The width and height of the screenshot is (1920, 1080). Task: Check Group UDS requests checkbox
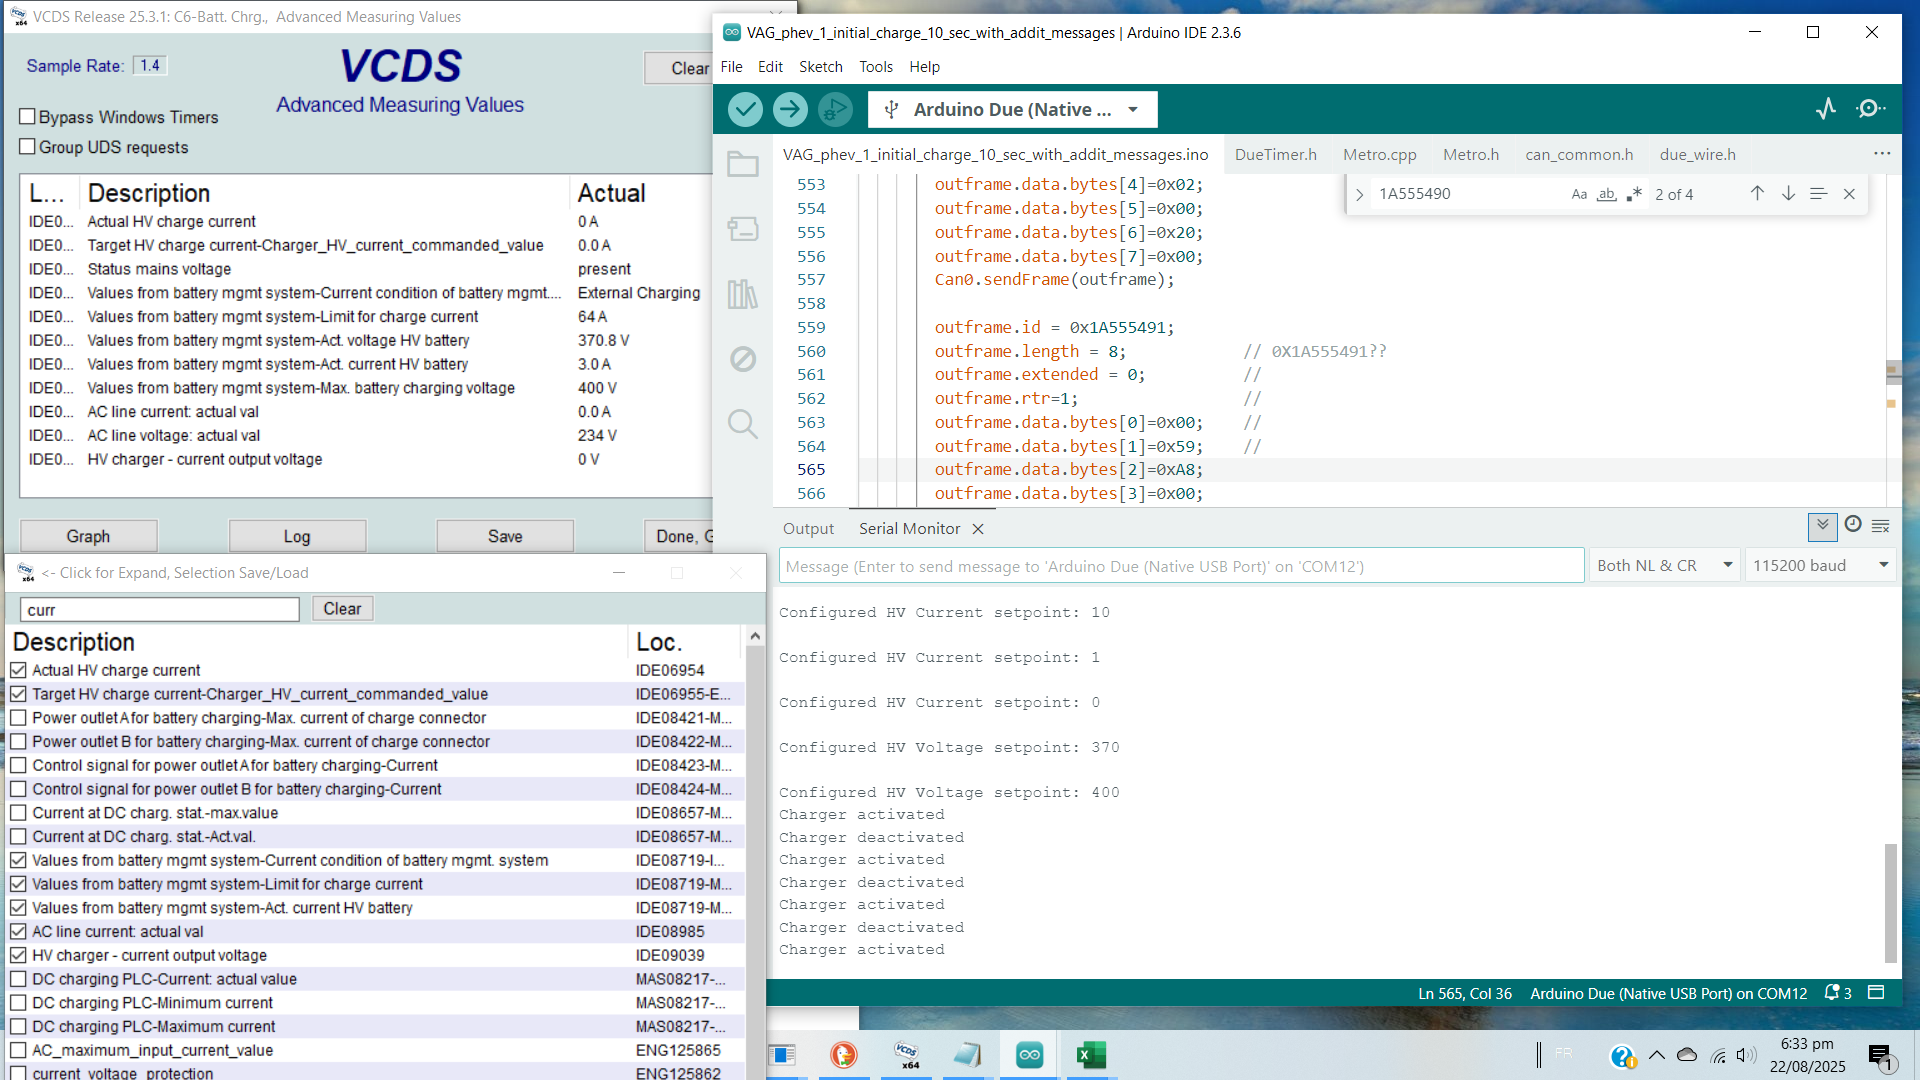pos(28,147)
